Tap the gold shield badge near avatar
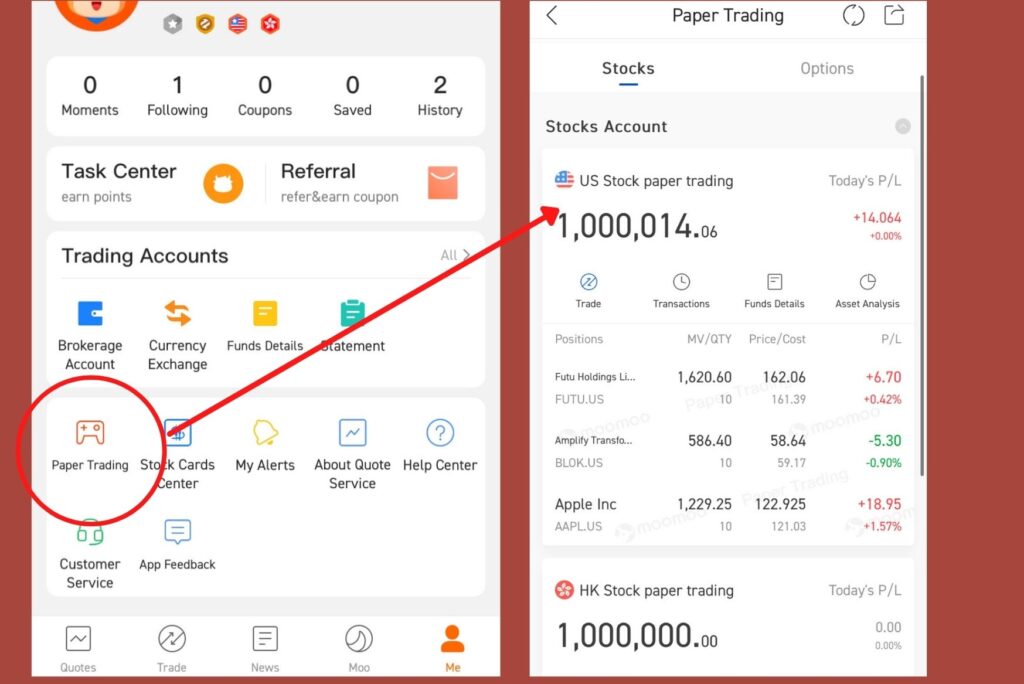 [x=205, y=24]
